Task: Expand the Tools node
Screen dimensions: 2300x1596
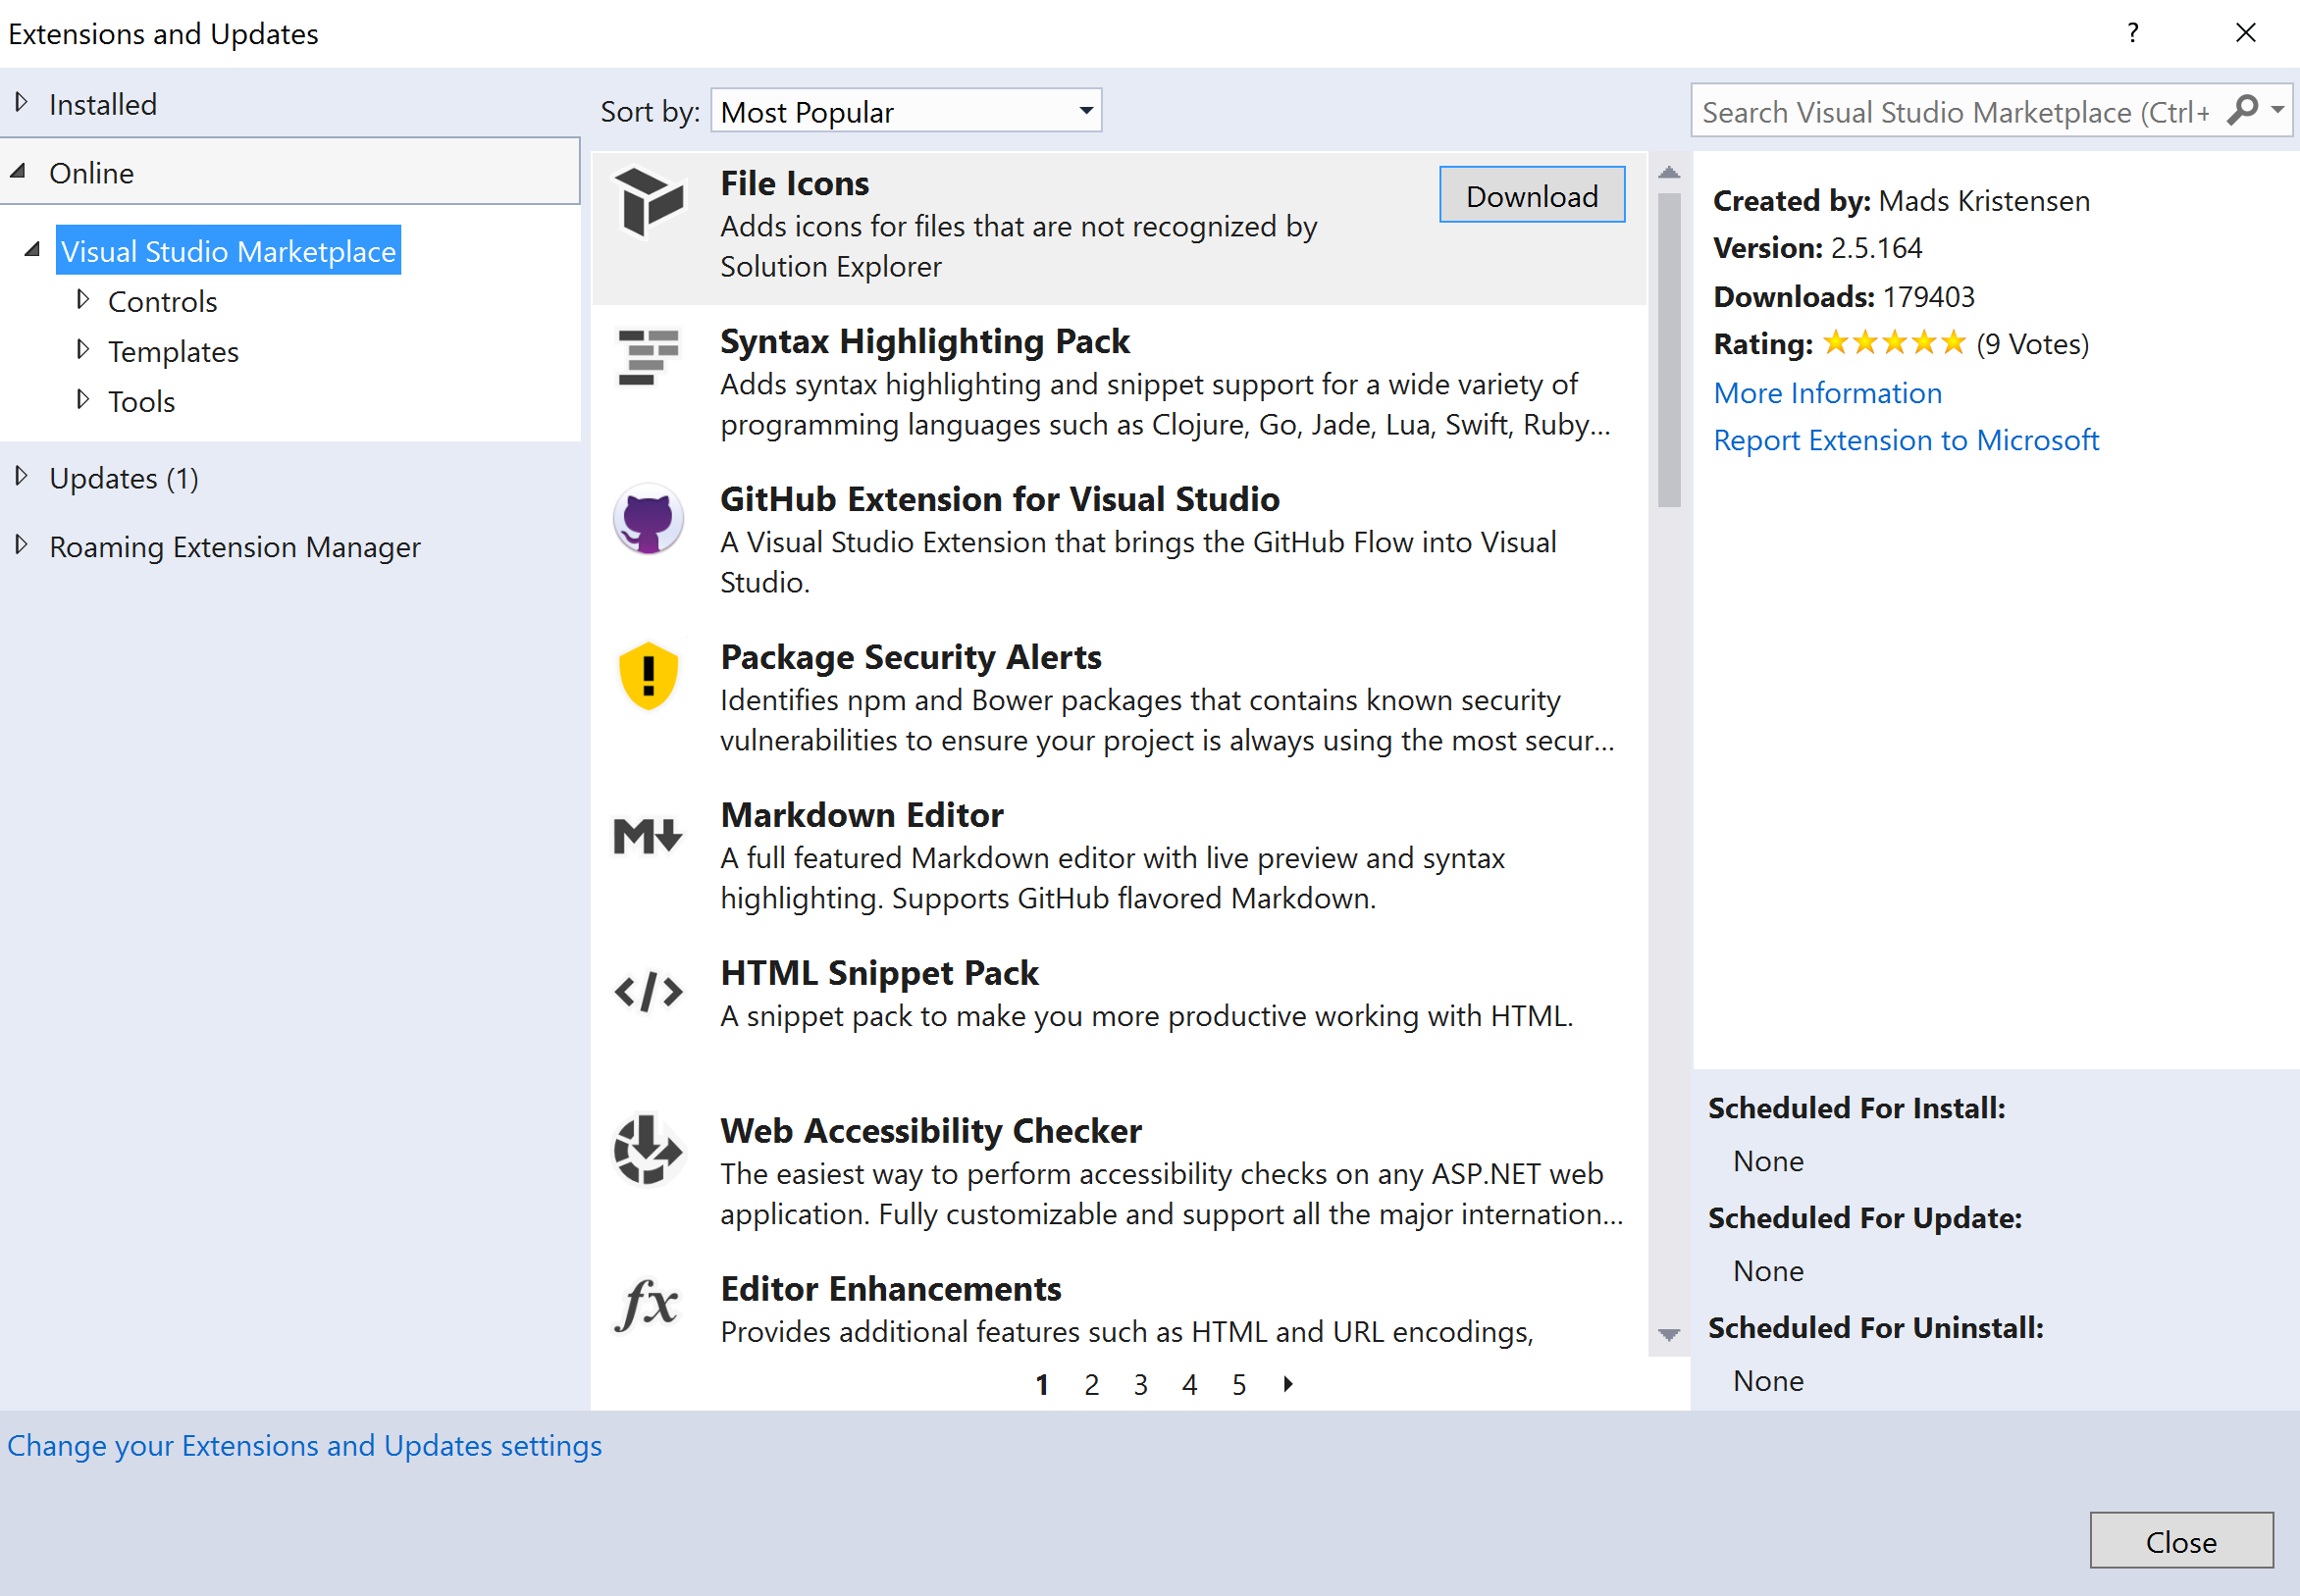Action: point(83,399)
